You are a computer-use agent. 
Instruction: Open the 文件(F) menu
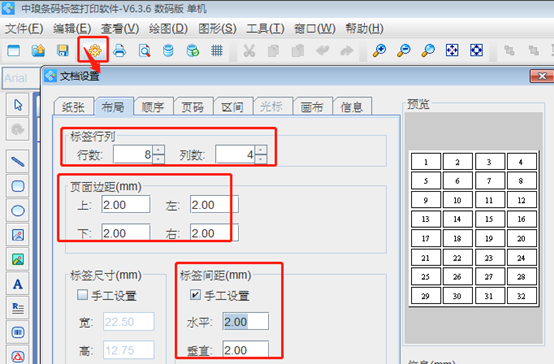(x=24, y=29)
